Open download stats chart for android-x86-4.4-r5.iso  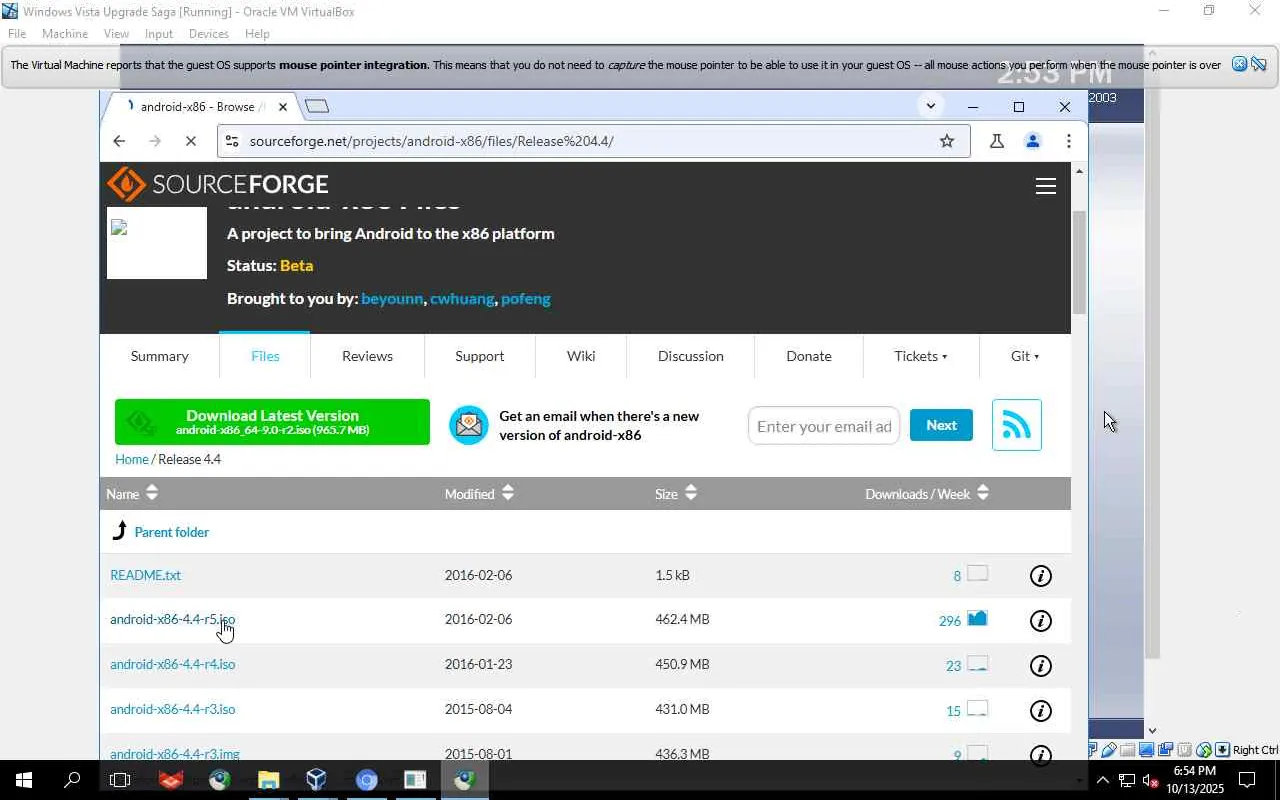pos(977,619)
